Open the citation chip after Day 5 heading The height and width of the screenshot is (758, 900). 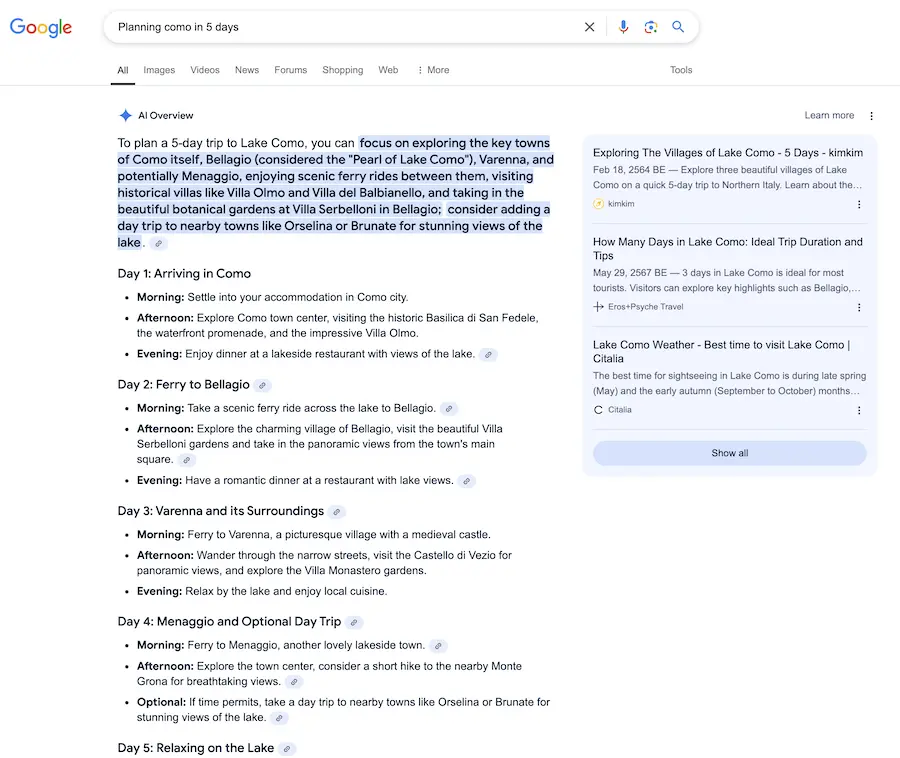[x=287, y=747]
